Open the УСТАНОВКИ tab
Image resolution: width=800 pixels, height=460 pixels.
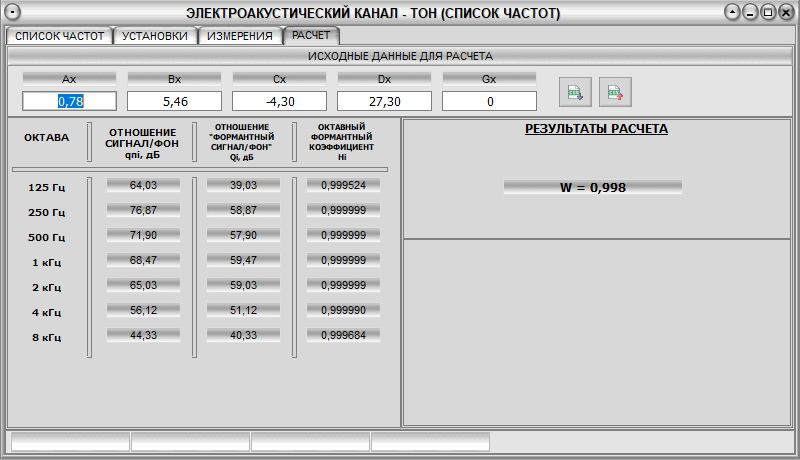click(x=154, y=36)
